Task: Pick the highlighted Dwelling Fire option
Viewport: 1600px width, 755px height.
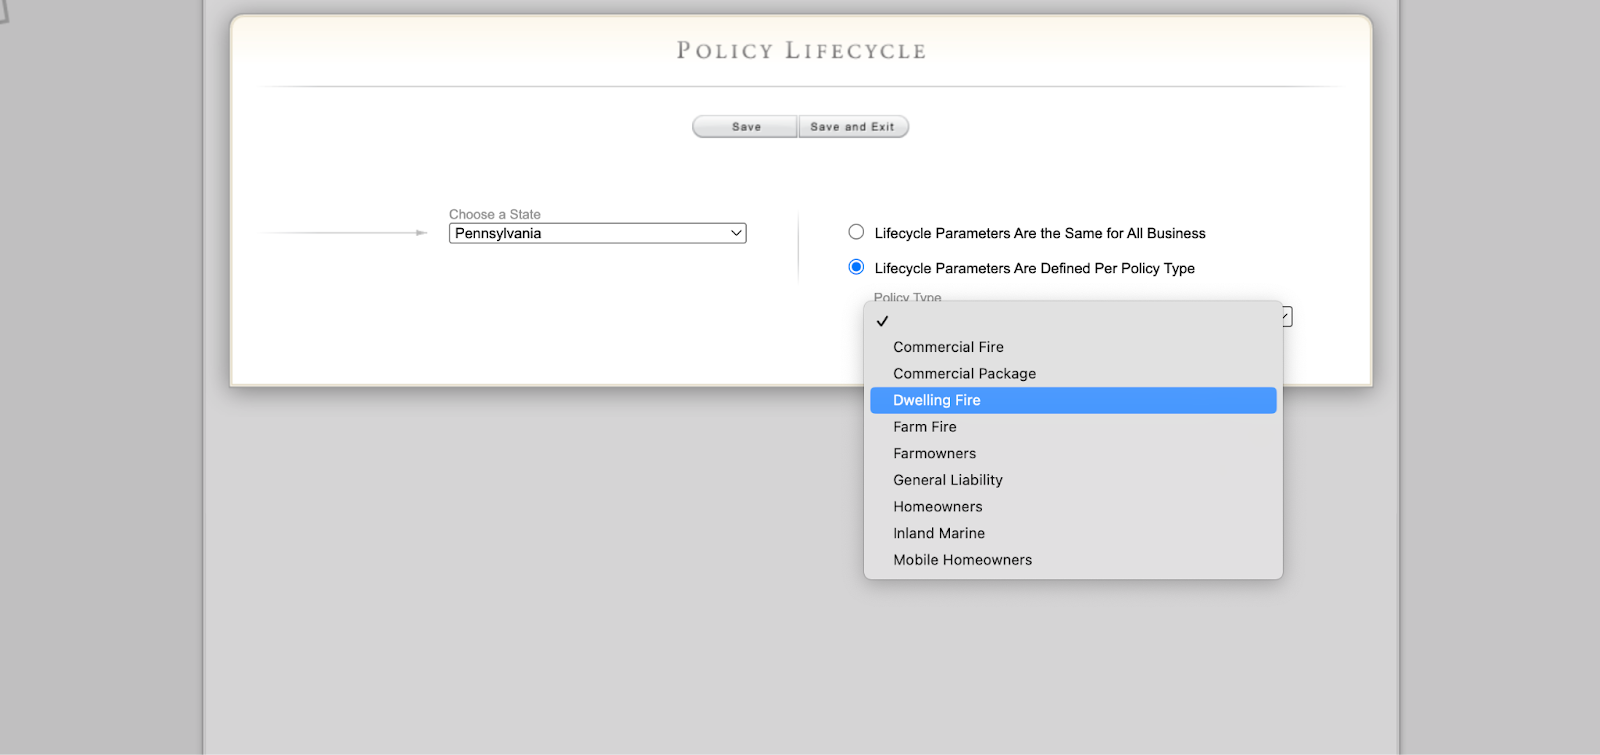Action: coord(937,400)
